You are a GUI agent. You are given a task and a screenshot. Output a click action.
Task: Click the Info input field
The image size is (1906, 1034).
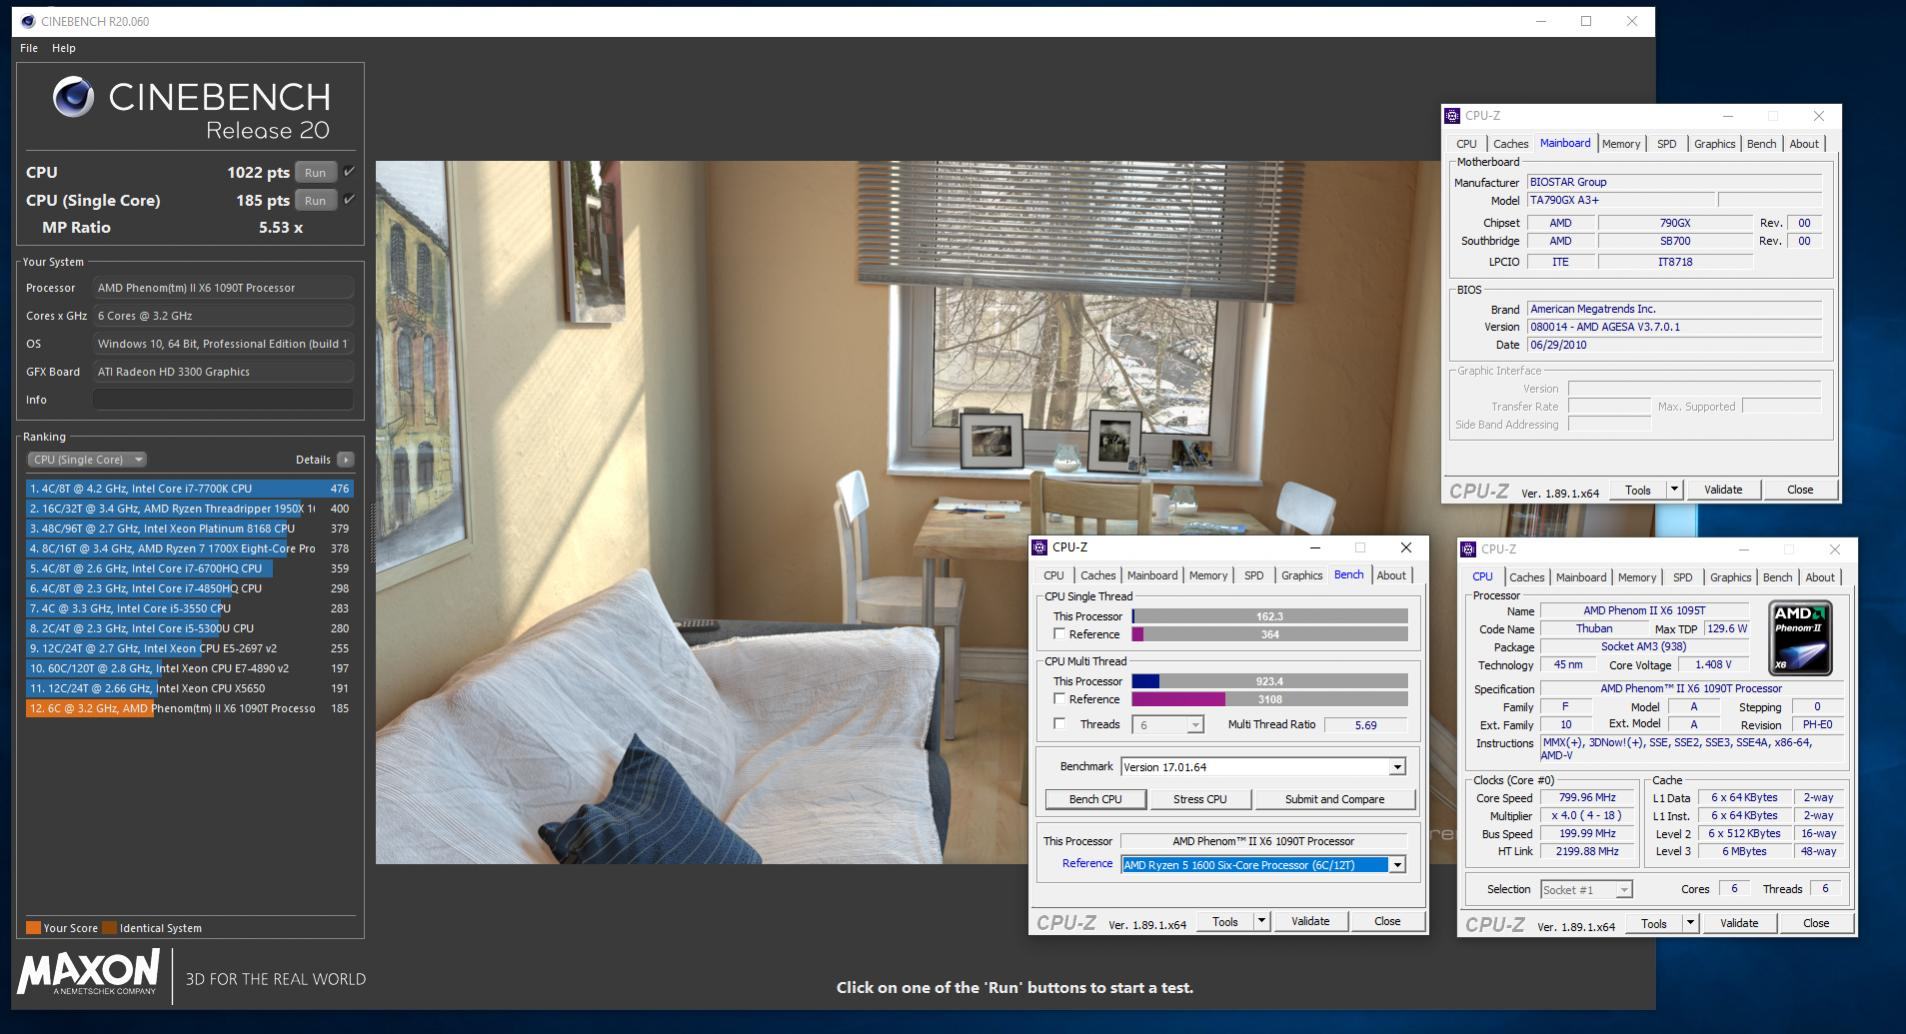click(x=223, y=399)
